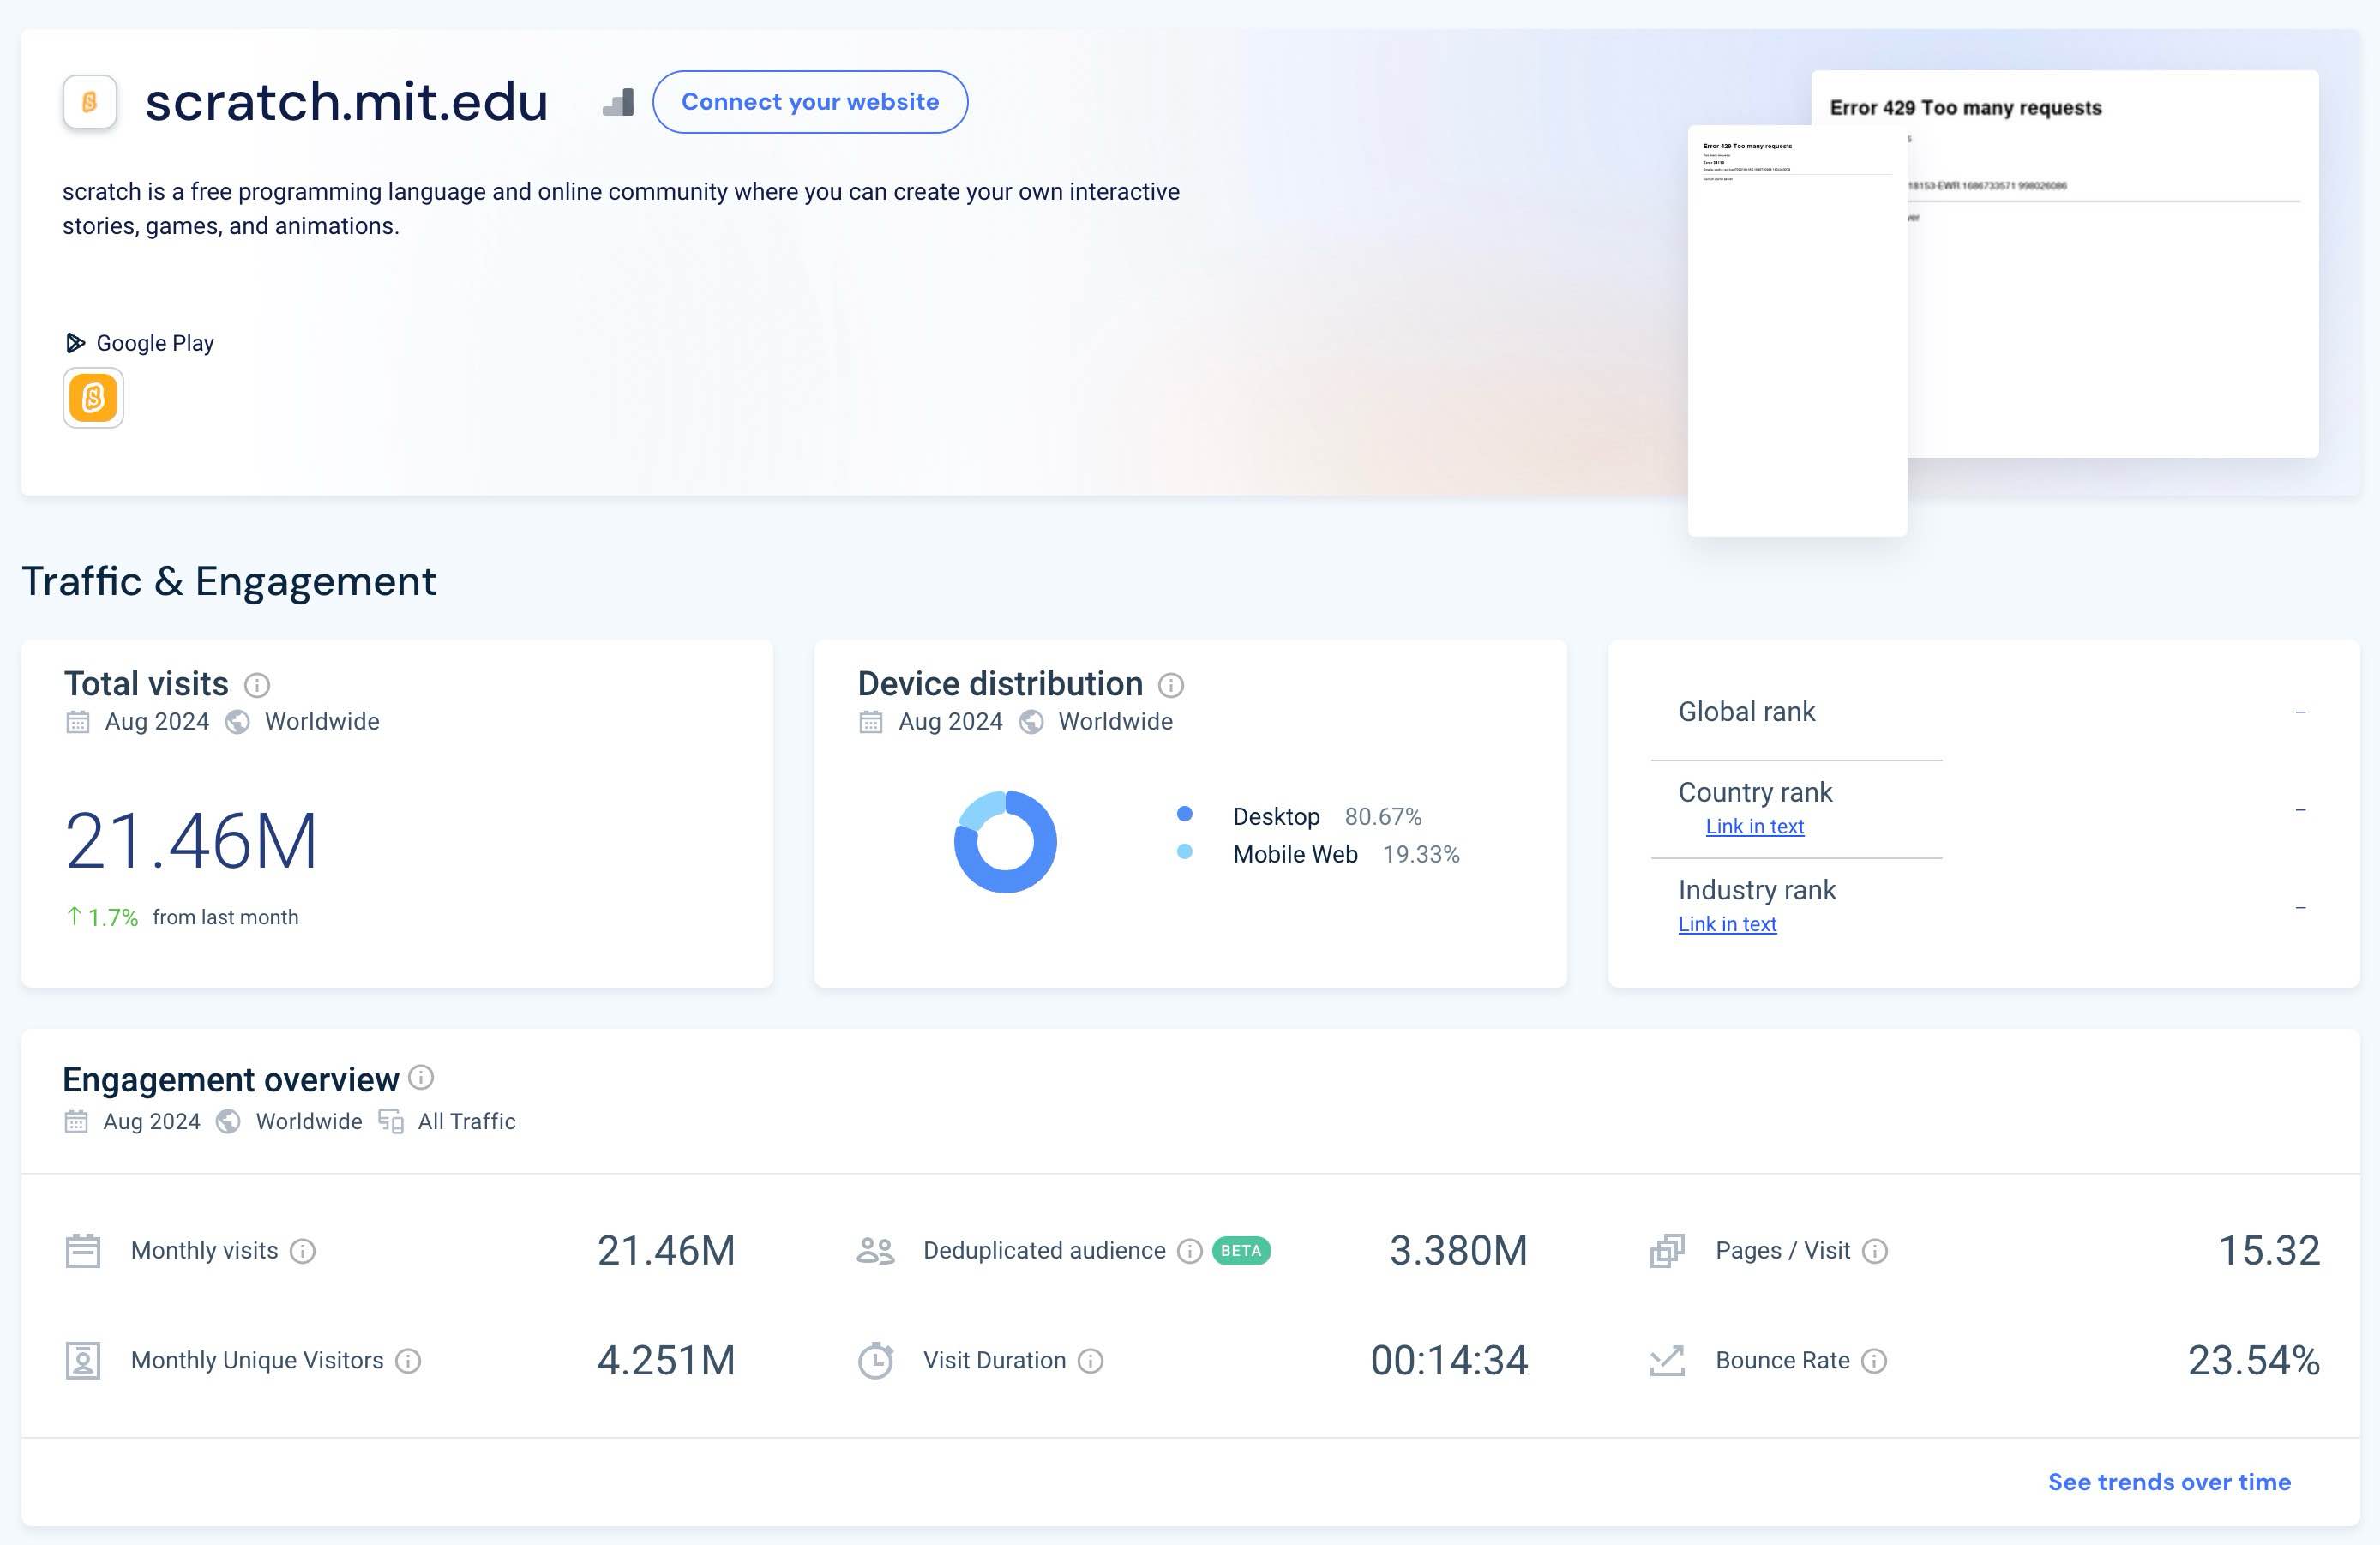Click the Google Play triangle icon

pos(75,343)
